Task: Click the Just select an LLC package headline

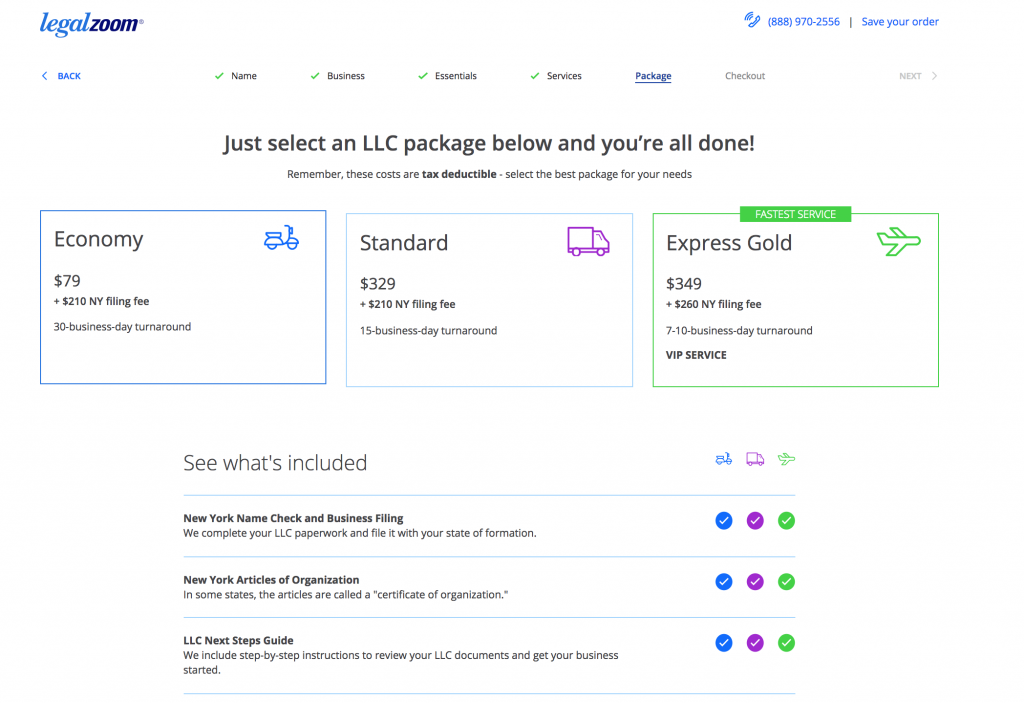Action: [x=489, y=143]
